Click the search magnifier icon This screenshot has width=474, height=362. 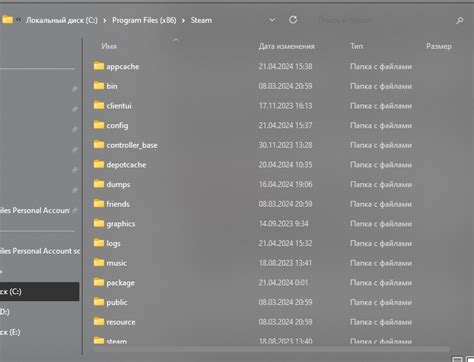pos(459,21)
